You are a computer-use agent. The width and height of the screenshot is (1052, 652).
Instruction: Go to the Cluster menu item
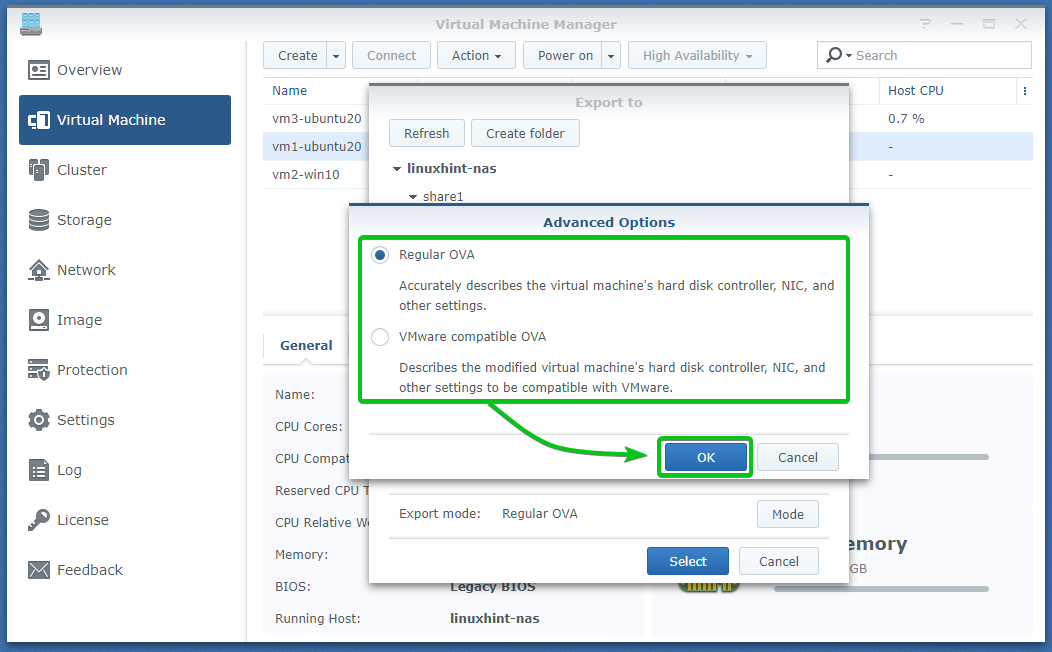[x=125, y=170]
